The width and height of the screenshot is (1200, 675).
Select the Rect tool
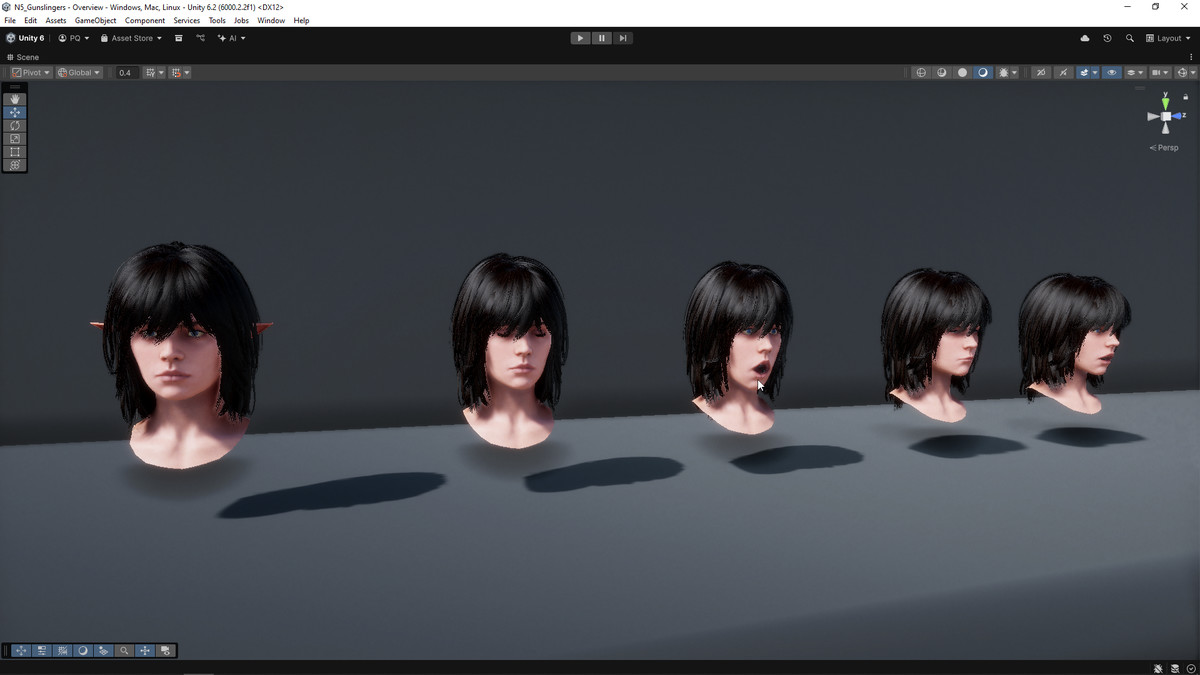tap(15, 152)
